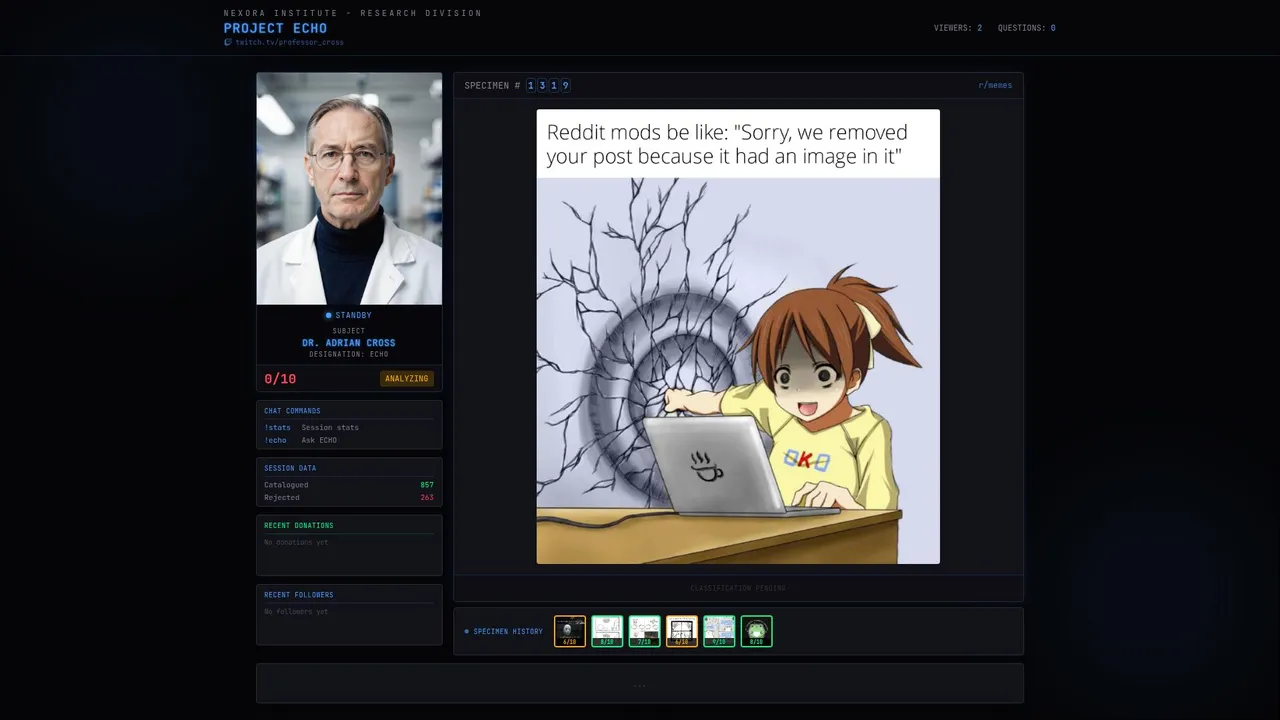
Task: Open the history thumbnail rated 7/10
Action: point(645,631)
